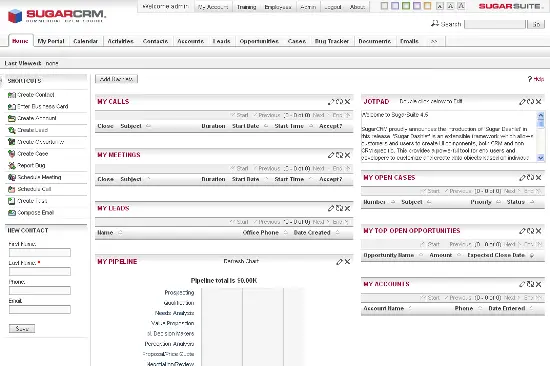Image resolution: width=550 pixels, height=366 pixels.
Task: Edit the Jotpad dashlet with pencil icon
Action: pyautogui.click(x=522, y=102)
